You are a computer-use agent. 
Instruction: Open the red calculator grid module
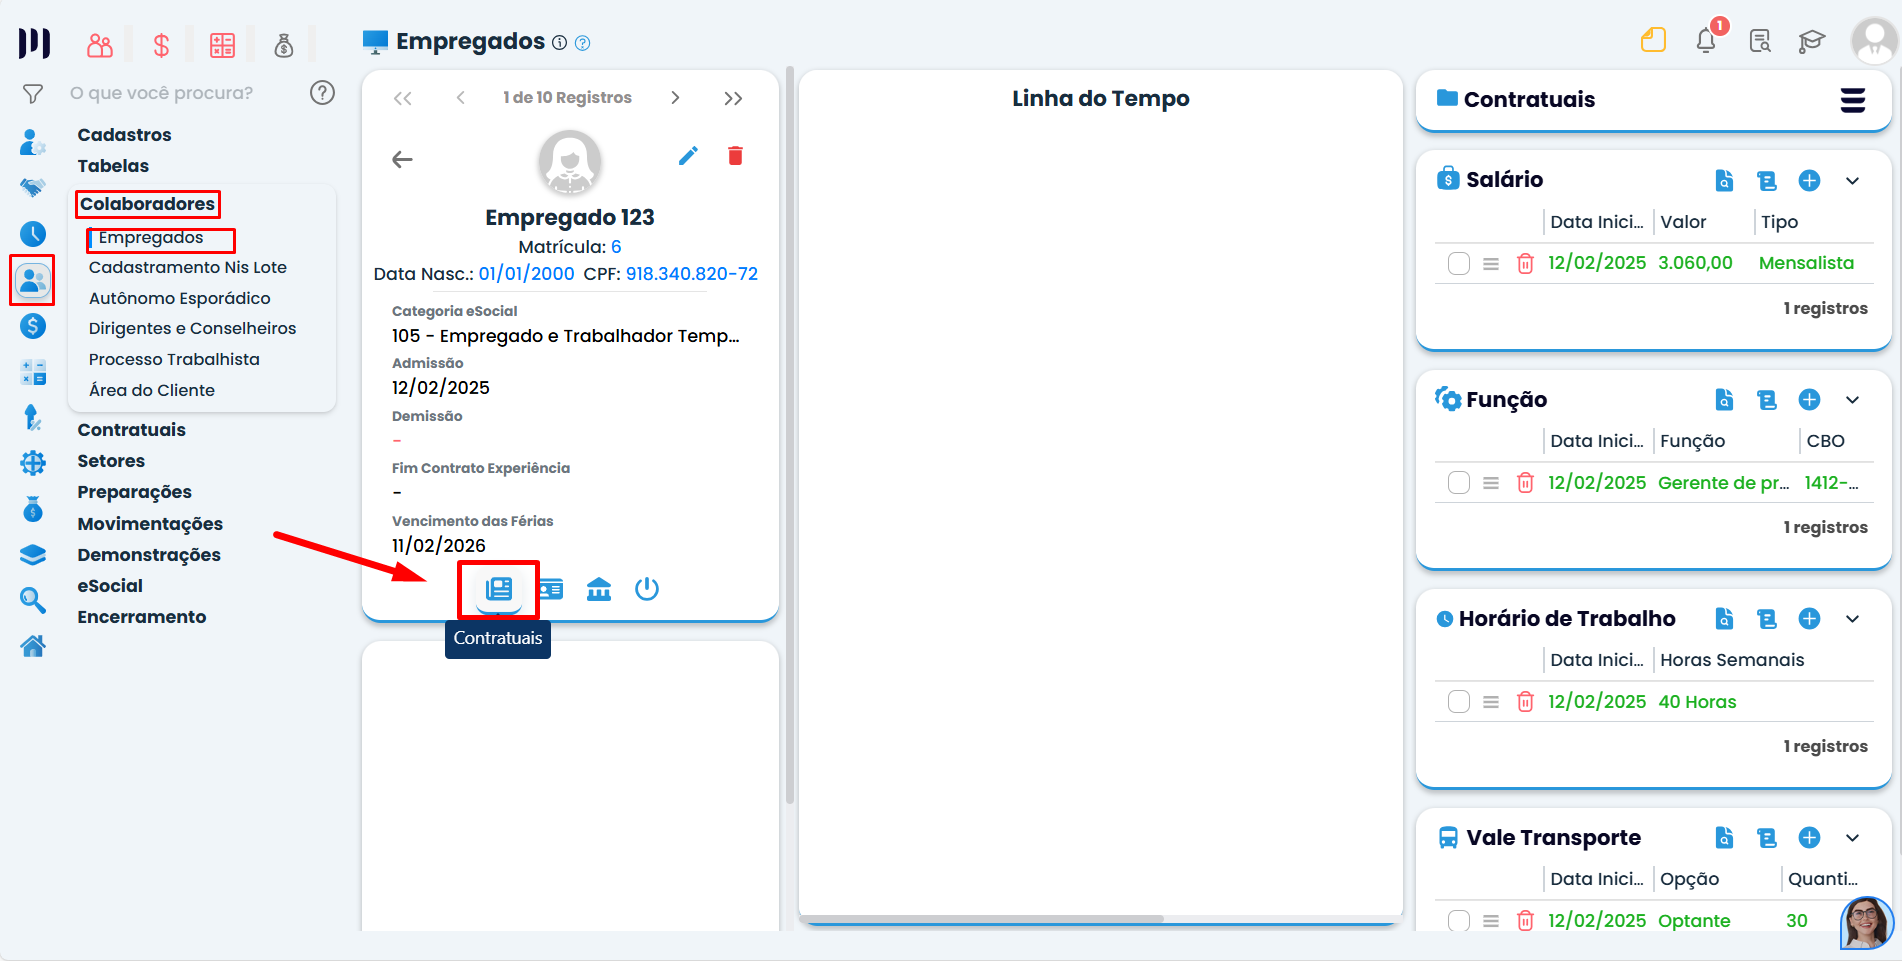pos(222,45)
